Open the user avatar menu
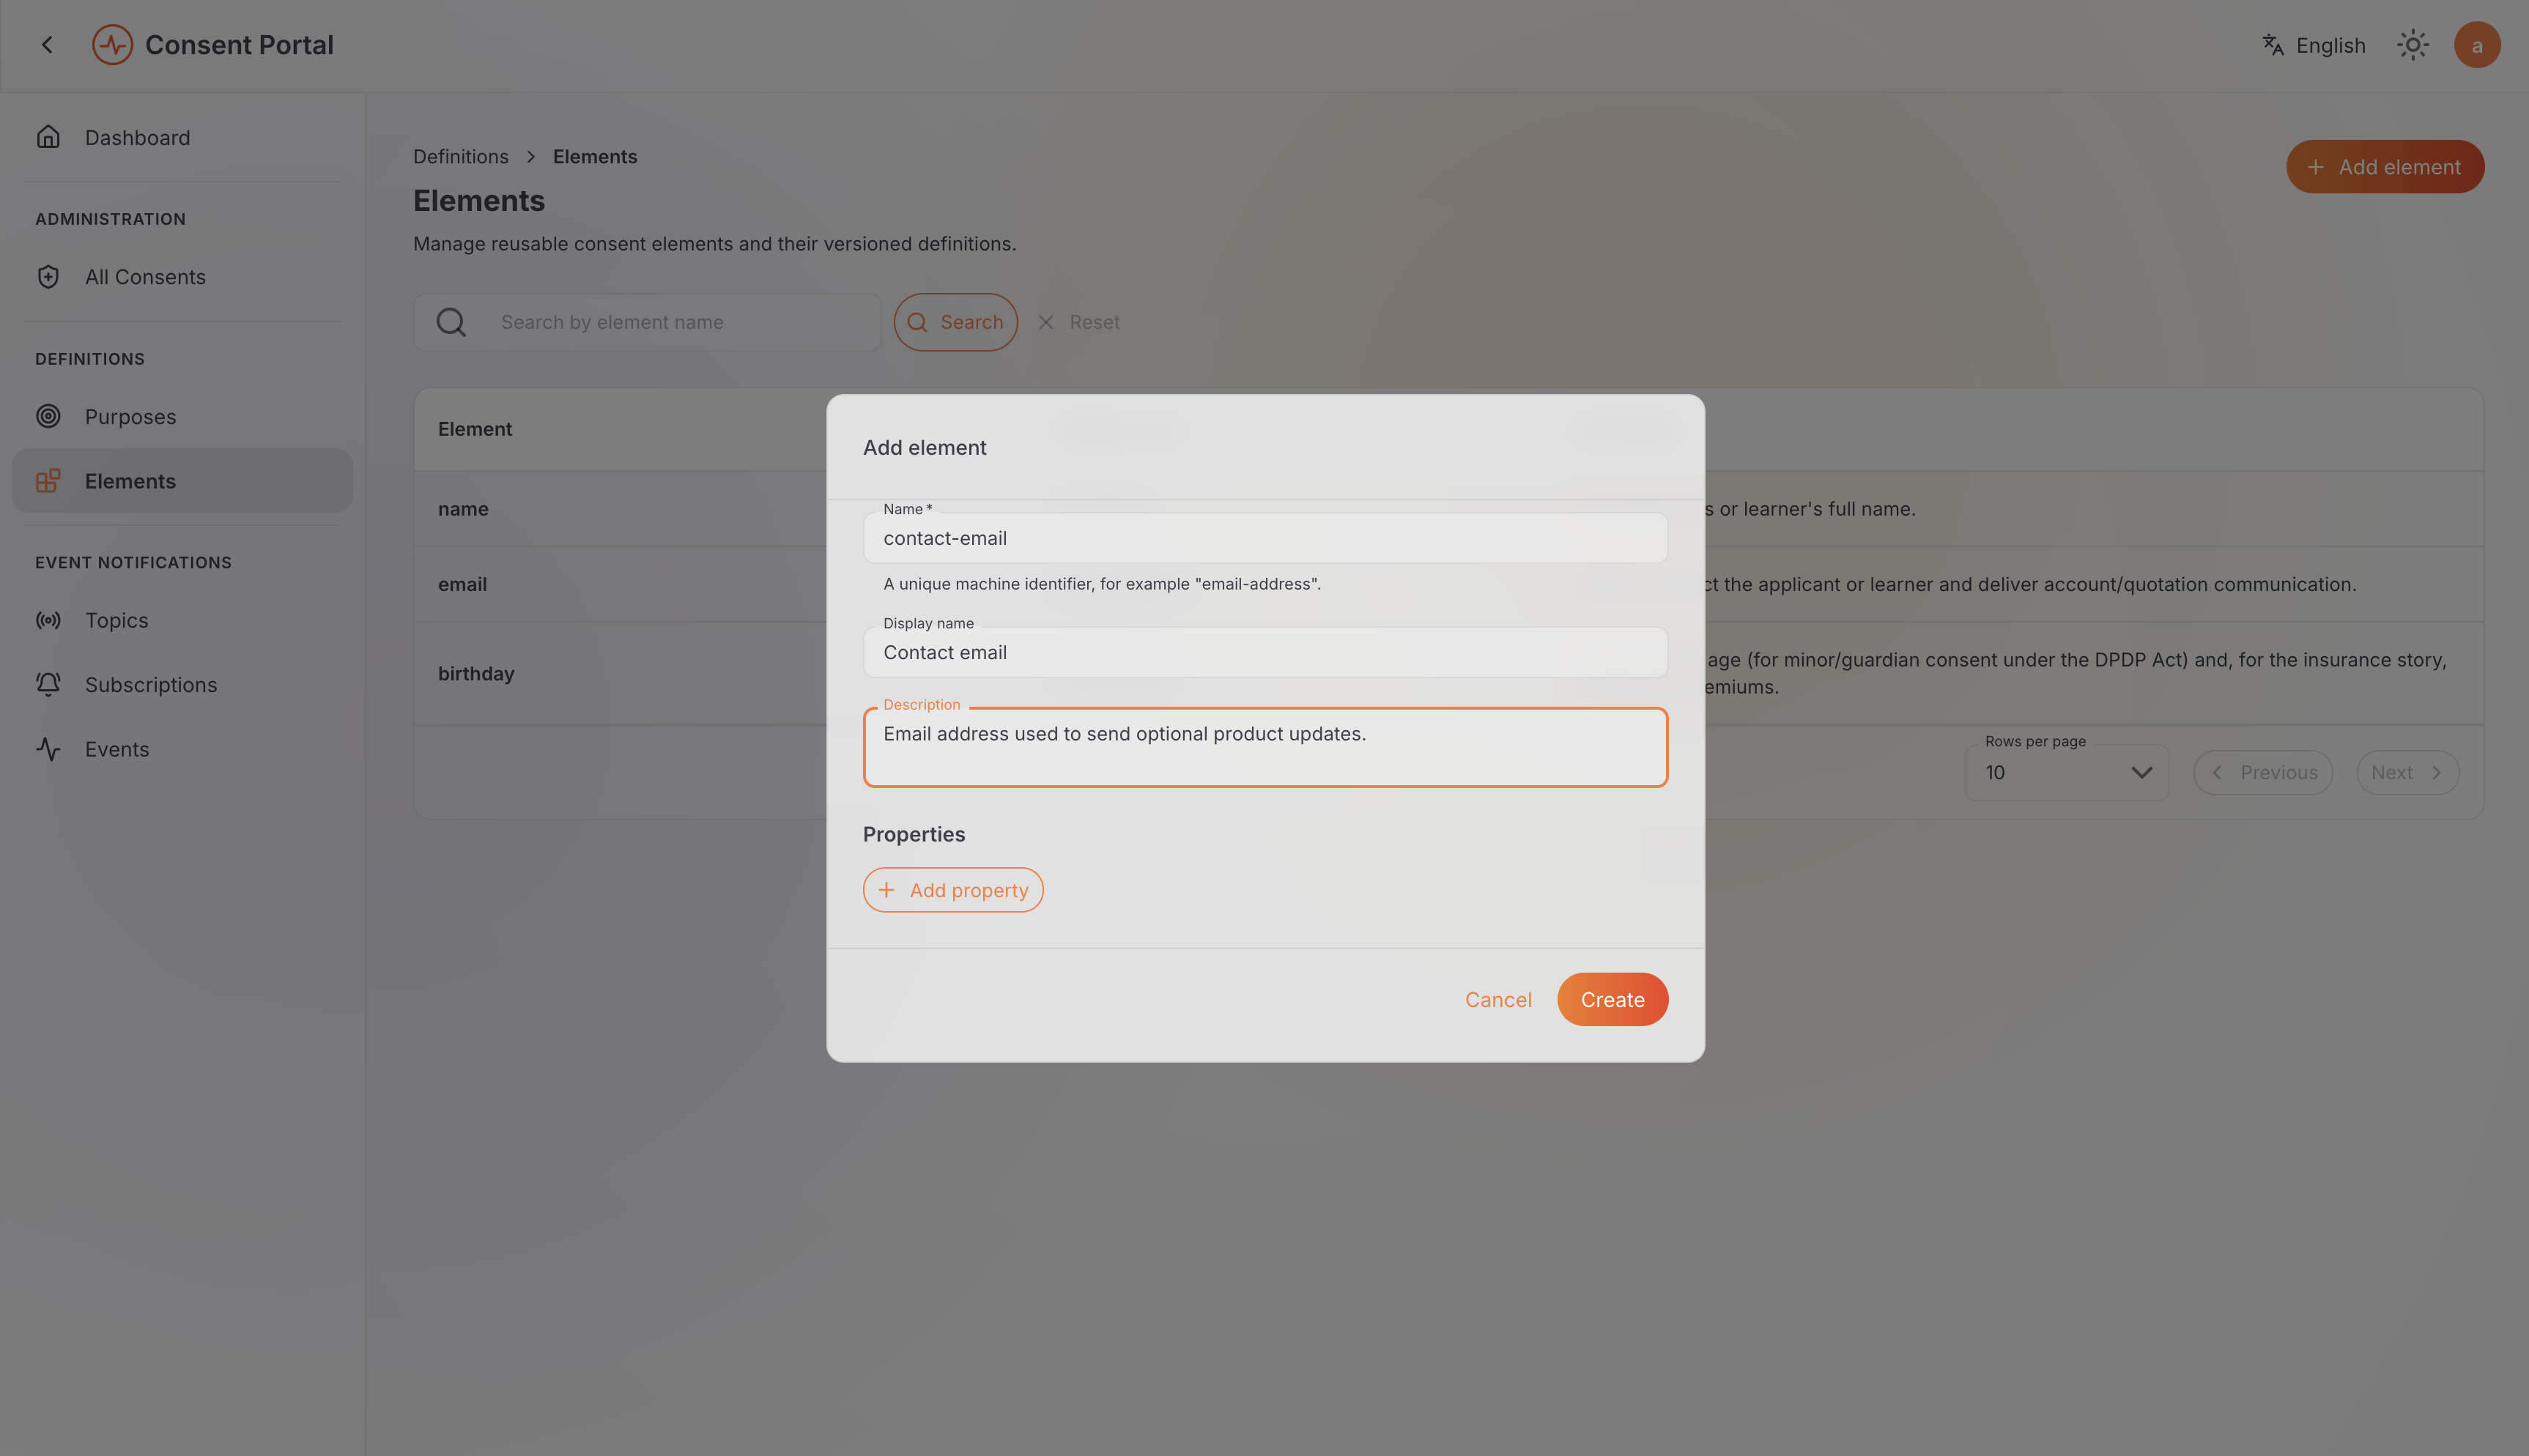 (x=2476, y=45)
